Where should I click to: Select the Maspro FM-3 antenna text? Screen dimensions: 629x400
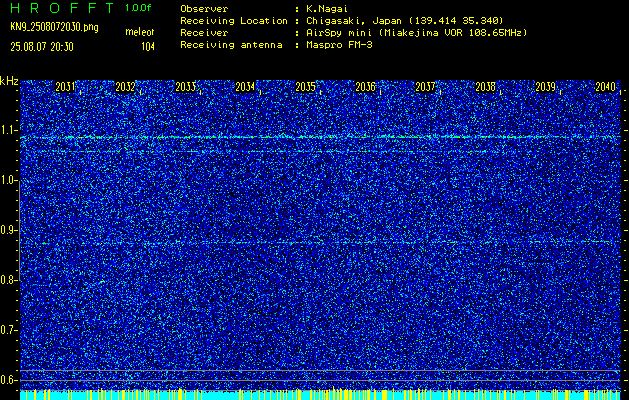click(x=339, y=45)
